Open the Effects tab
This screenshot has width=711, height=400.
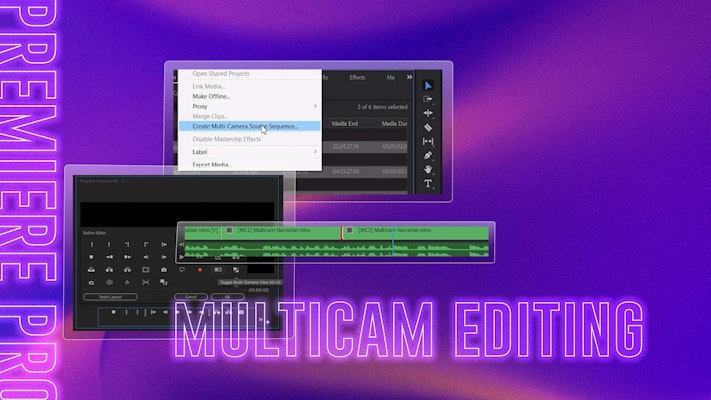click(357, 76)
